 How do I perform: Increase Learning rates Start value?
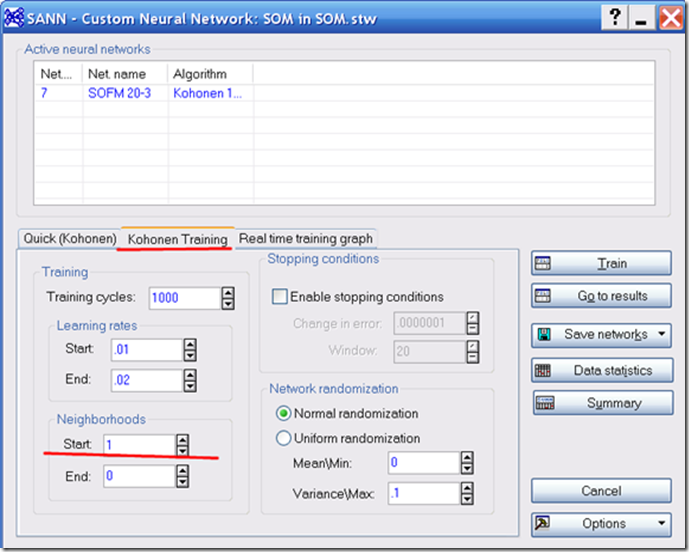[190, 345]
